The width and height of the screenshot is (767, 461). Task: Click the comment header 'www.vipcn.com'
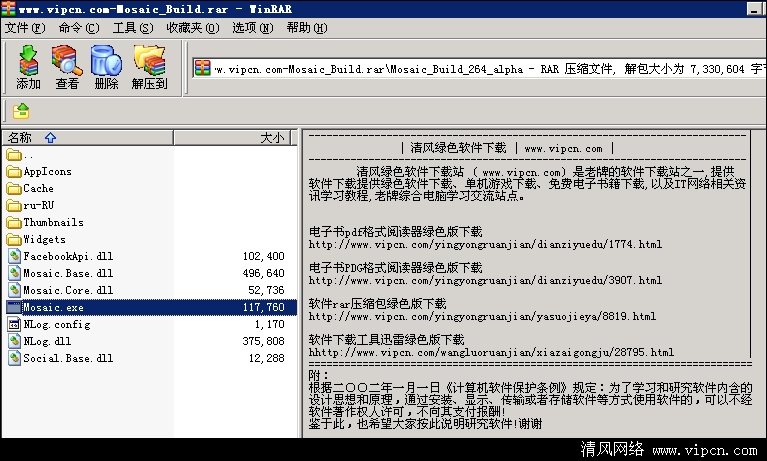click(564, 149)
